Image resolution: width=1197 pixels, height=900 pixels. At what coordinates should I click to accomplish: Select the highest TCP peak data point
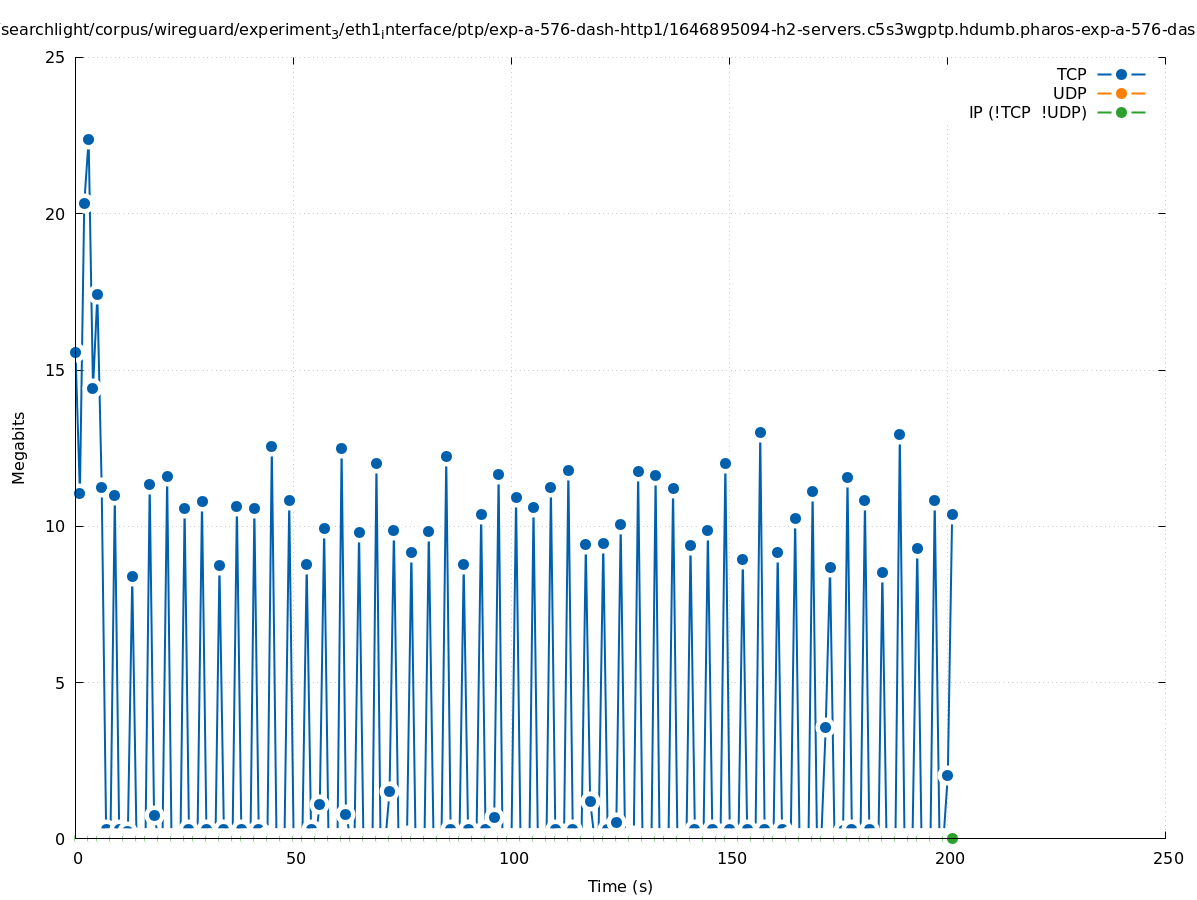[x=88, y=140]
